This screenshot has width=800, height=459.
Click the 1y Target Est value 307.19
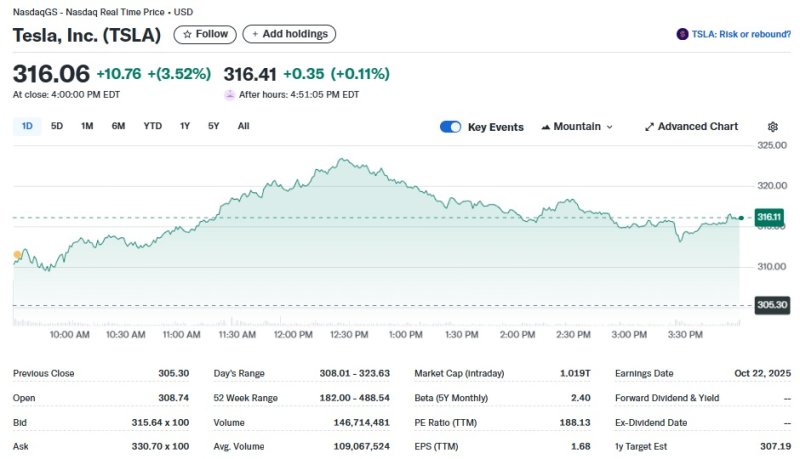coord(776,446)
